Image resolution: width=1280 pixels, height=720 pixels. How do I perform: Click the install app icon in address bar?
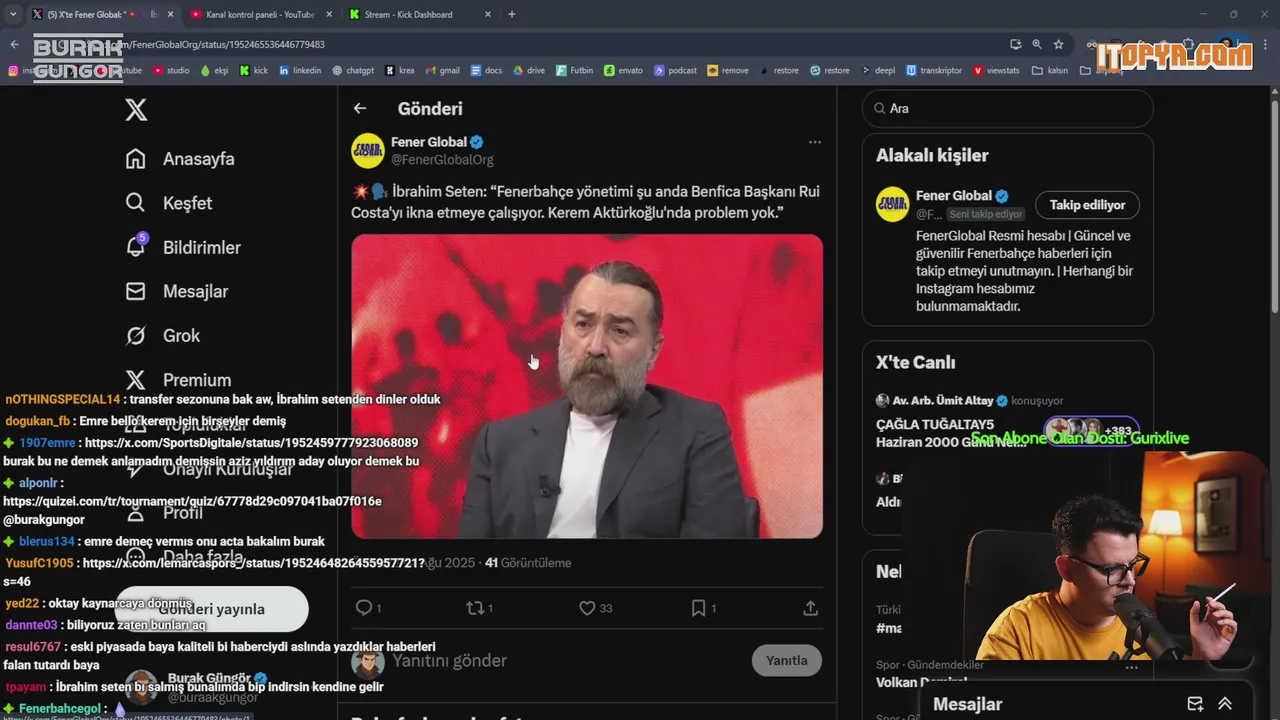tap(1016, 44)
